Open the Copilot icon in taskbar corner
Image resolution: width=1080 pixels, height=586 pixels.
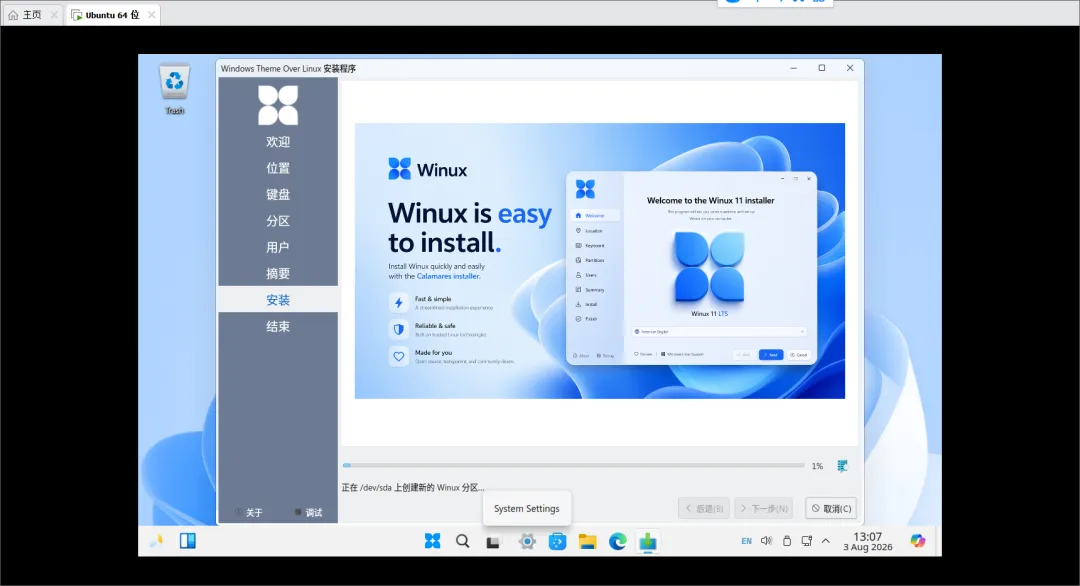tap(917, 541)
